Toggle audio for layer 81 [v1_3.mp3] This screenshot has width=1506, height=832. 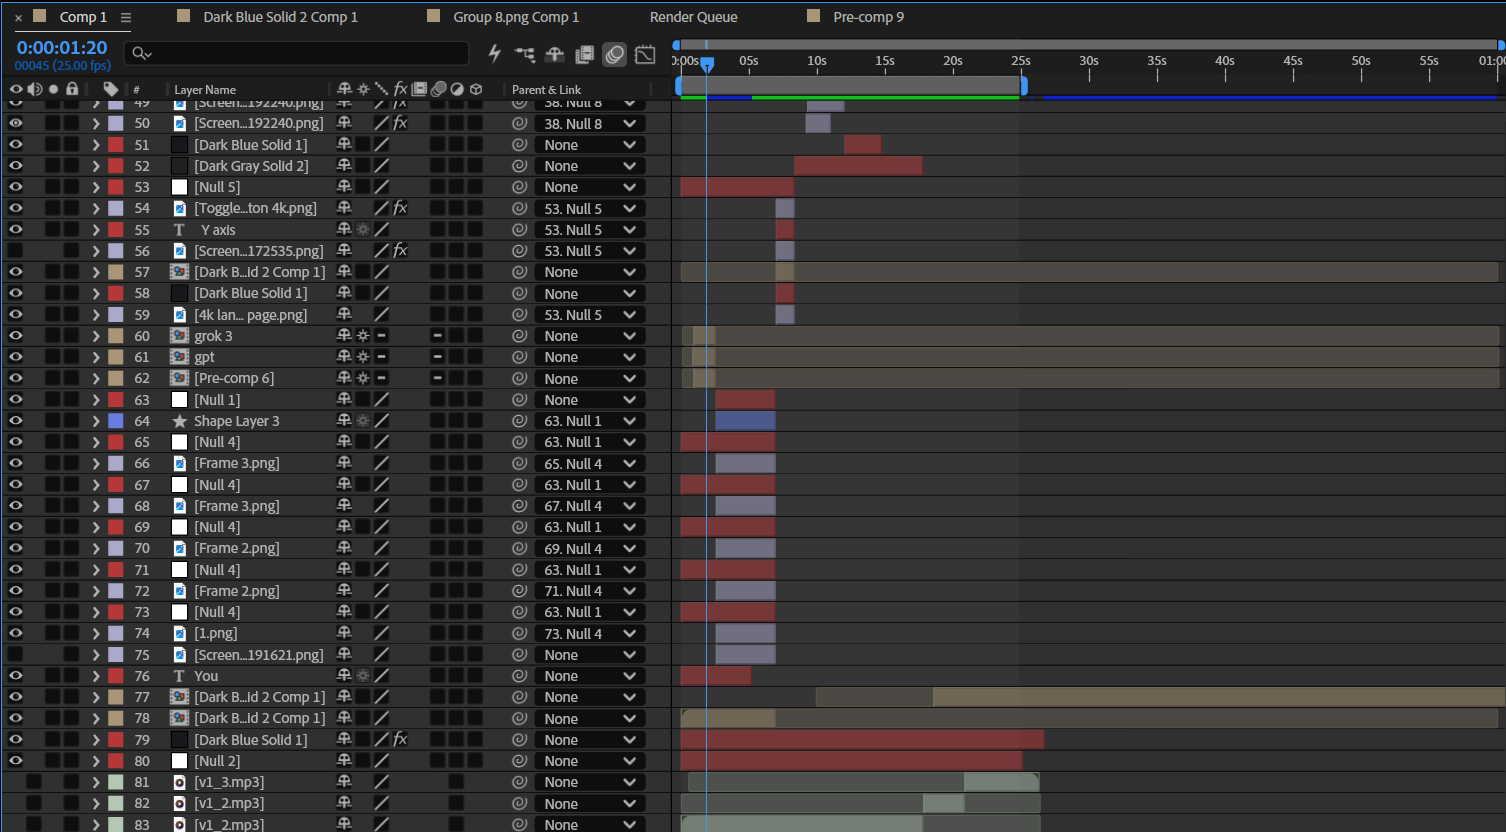[x=34, y=782]
